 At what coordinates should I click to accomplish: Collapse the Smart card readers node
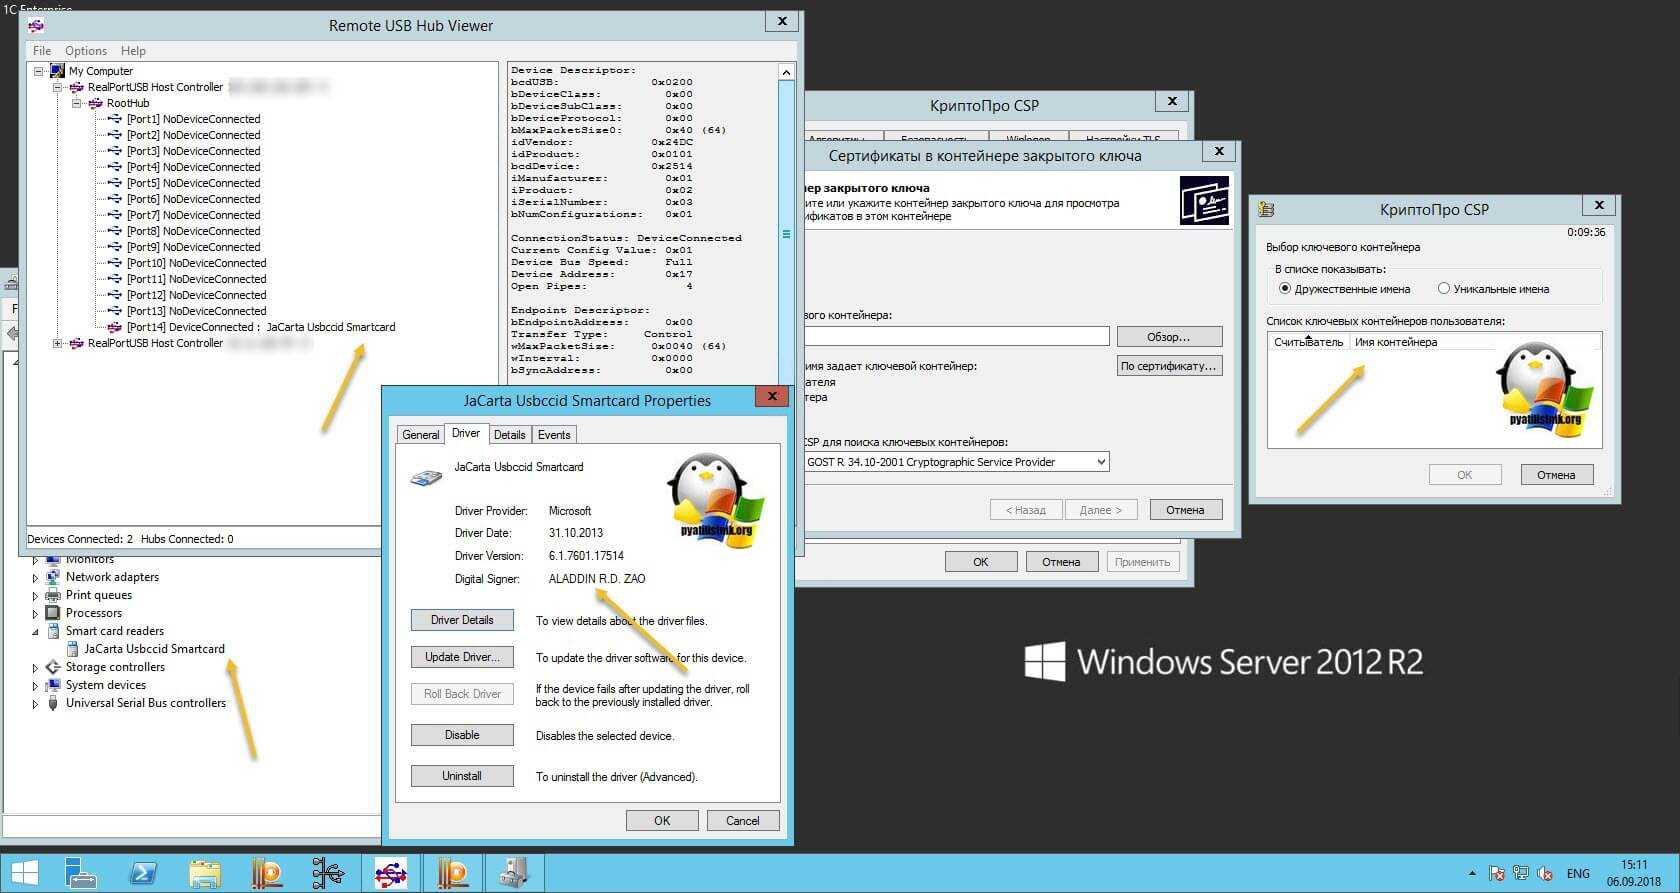tap(36, 631)
